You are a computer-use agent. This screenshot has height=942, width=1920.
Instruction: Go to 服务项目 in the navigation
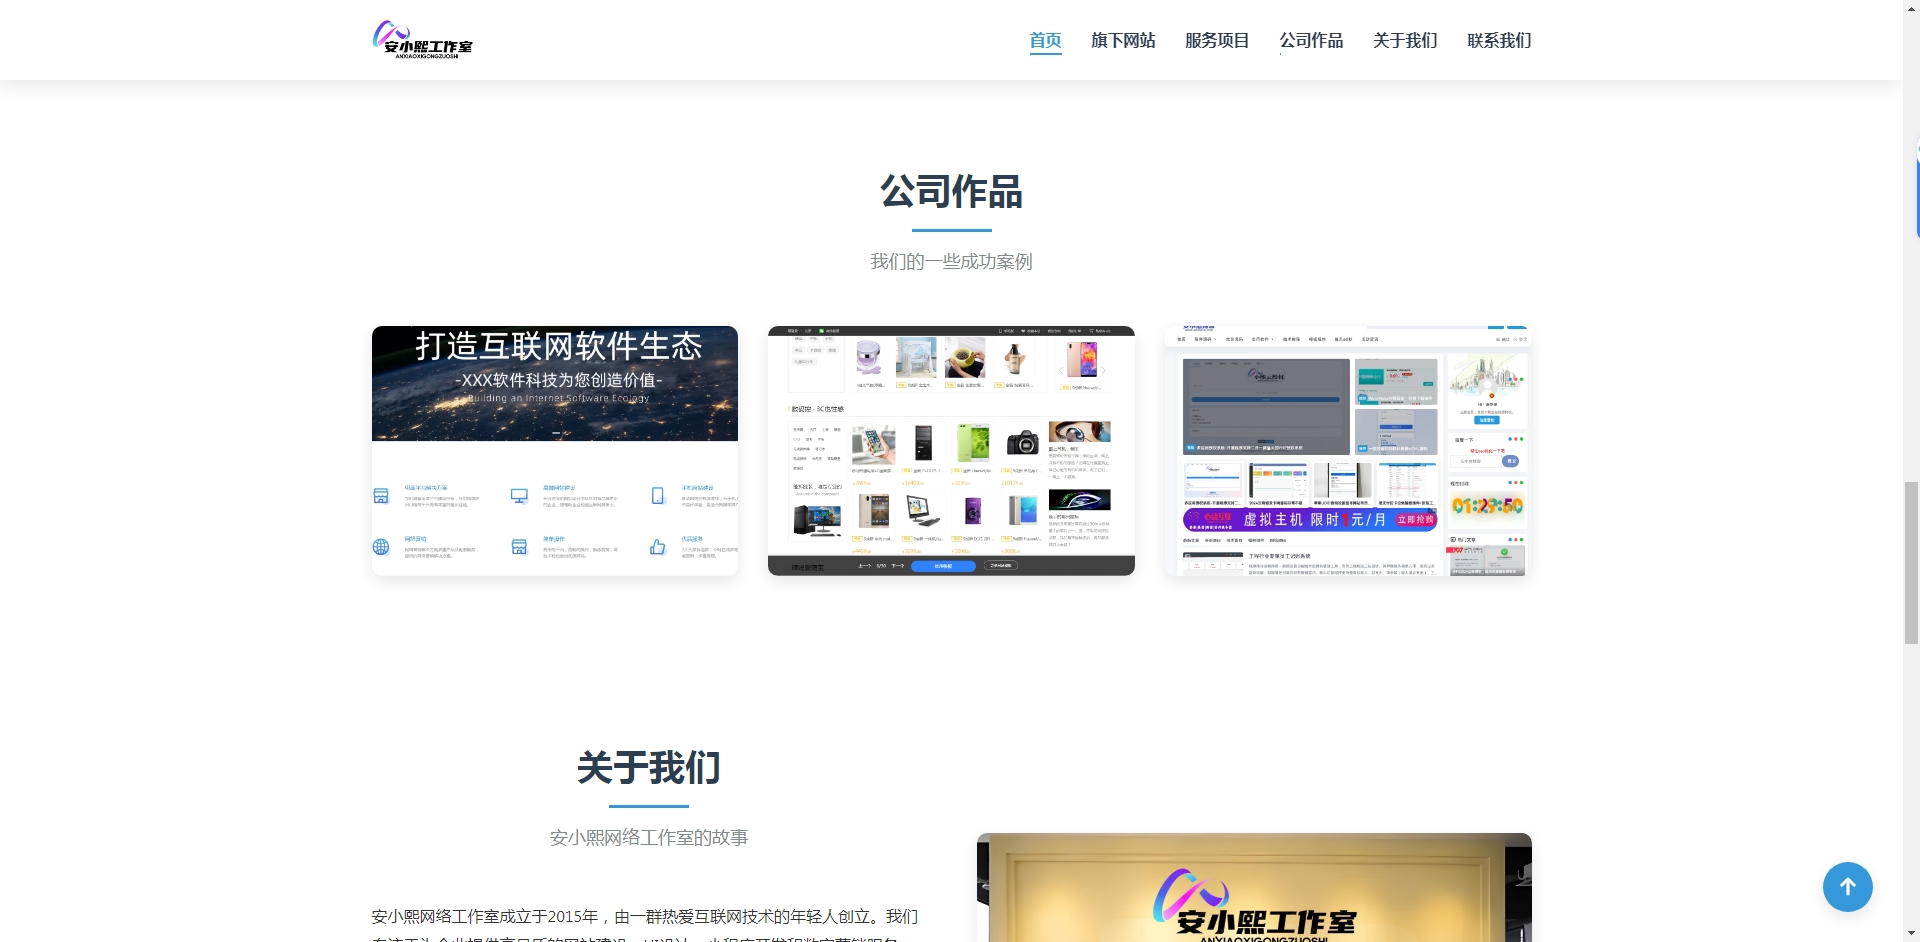point(1217,40)
